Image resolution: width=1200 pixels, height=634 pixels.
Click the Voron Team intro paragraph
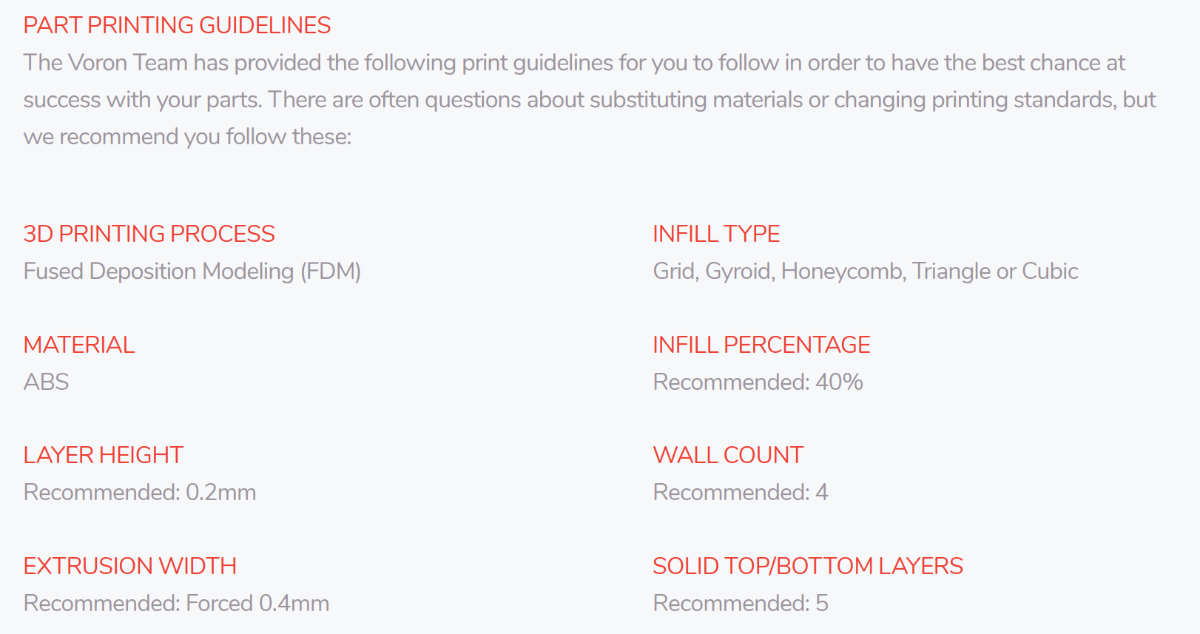coord(590,99)
